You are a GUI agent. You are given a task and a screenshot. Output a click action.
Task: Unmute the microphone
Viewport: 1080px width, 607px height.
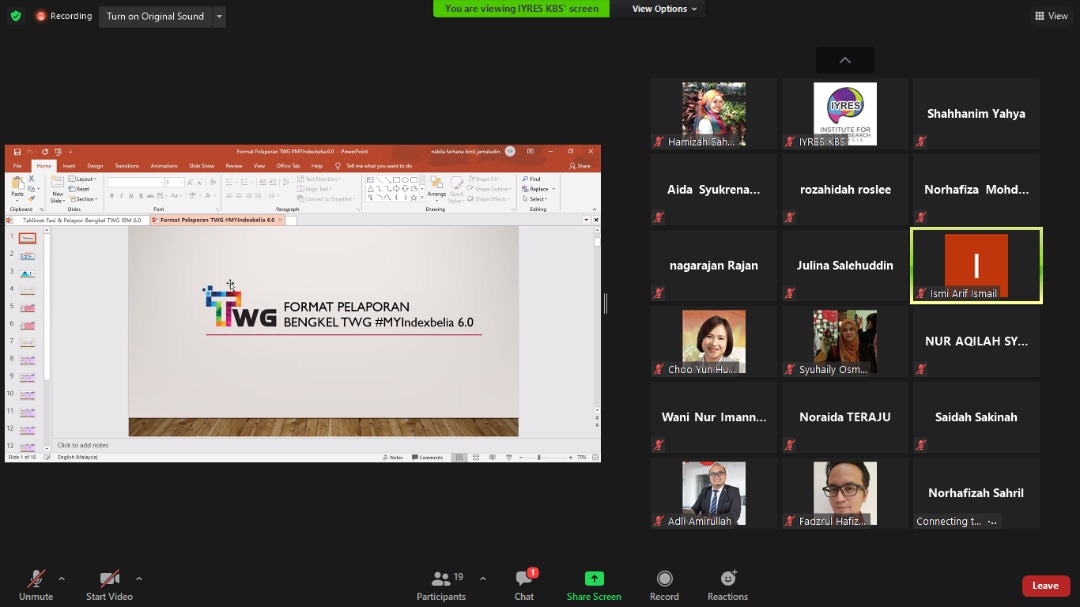coord(35,584)
